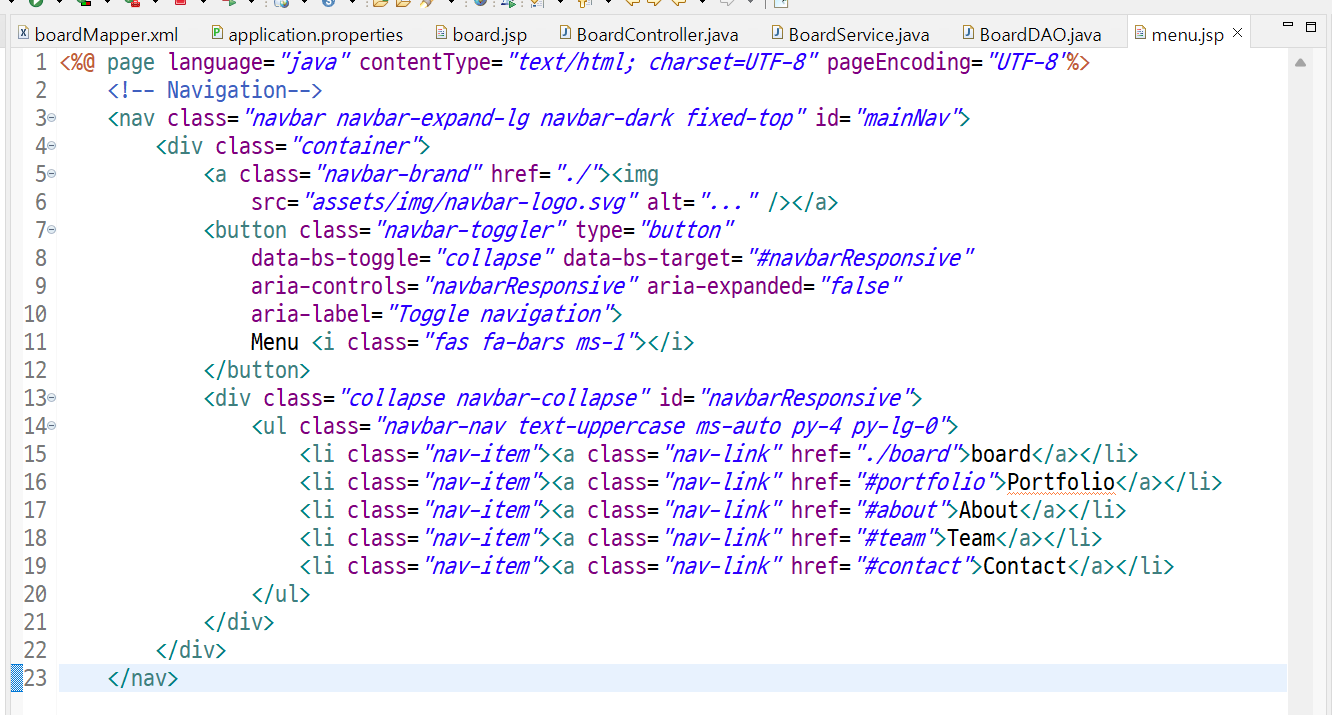This screenshot has width=1332, height=715.
Task: Select the menu.jsp tab label
Action: 1188,35
